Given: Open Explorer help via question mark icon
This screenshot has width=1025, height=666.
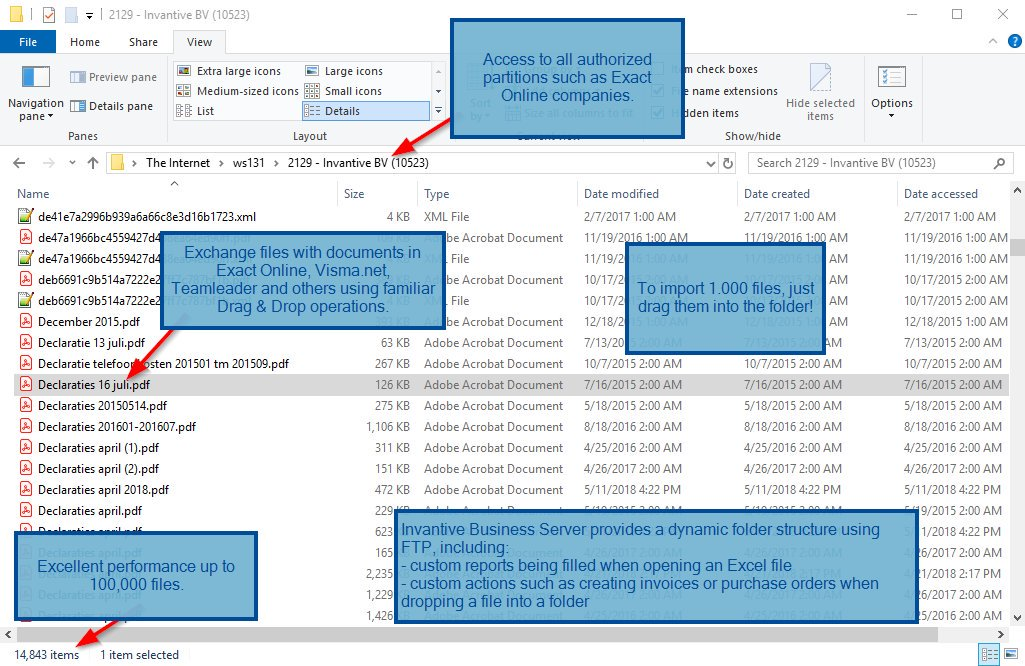Looking at the screenshot, I should coord(1015,41).
